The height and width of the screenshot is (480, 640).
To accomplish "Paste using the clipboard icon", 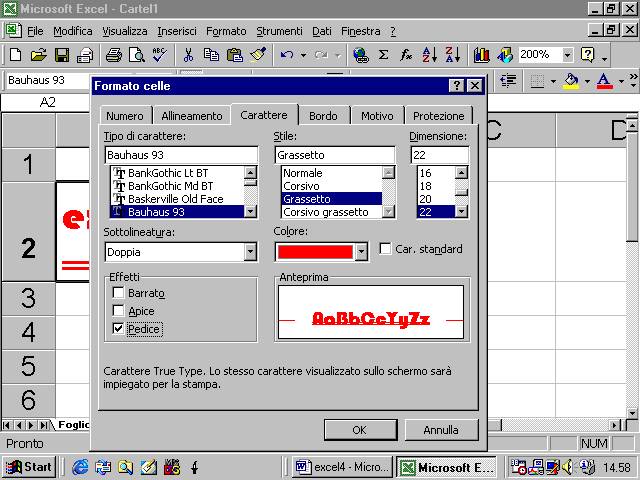I will pos(235,54).
